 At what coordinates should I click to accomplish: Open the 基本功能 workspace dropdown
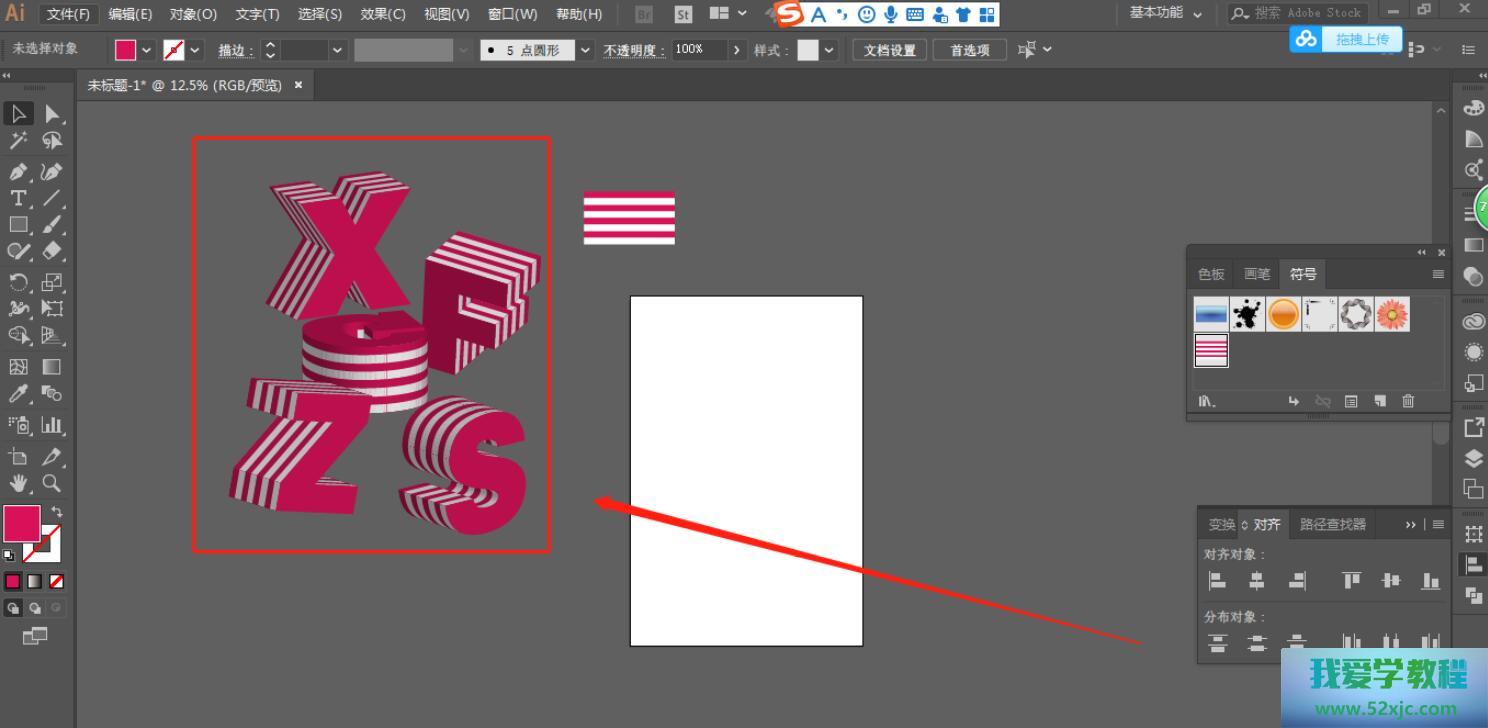tap(1166, 13)
